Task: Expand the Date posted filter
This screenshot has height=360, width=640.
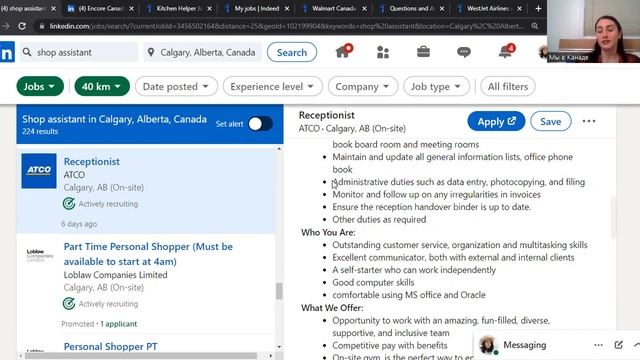Action: [x=176, y=87]
